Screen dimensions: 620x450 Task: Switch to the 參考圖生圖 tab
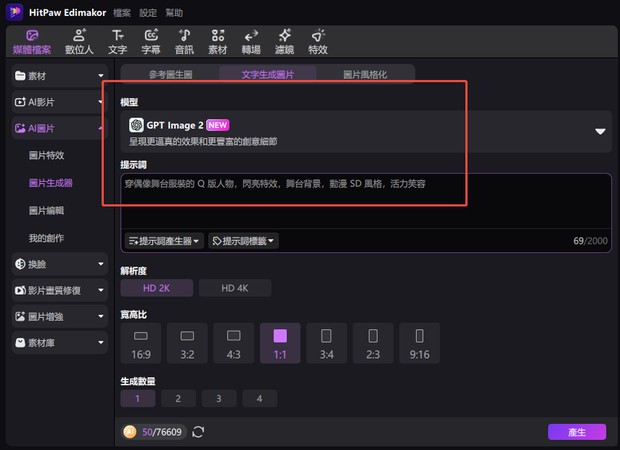(x=170, y=74)
